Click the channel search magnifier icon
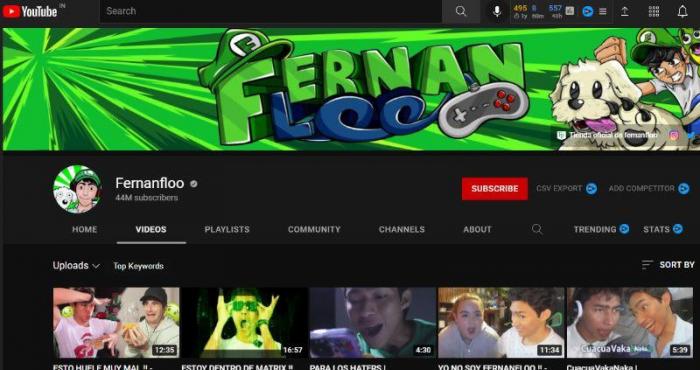The height and width of the screenshot is (370, 700). 537,229
